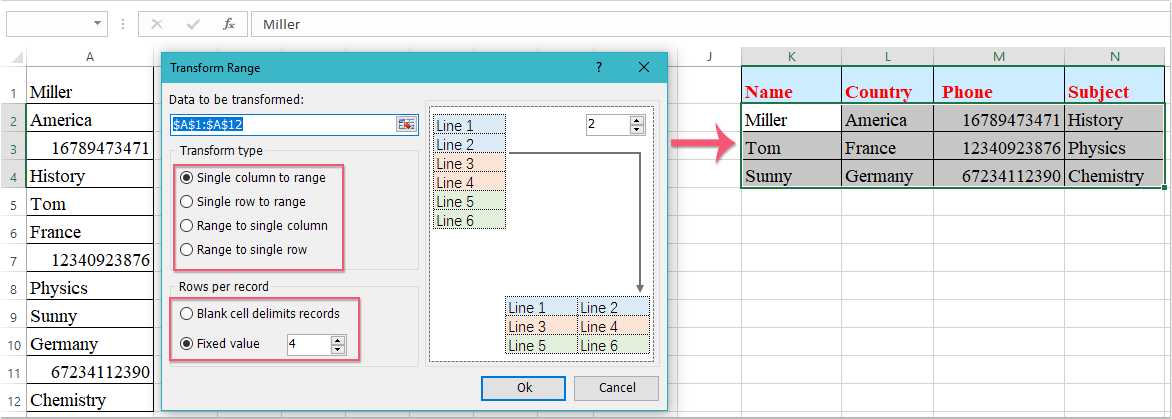Select Single row to range option
This screenshot has width=1172, height=419.
click(187, 201)
